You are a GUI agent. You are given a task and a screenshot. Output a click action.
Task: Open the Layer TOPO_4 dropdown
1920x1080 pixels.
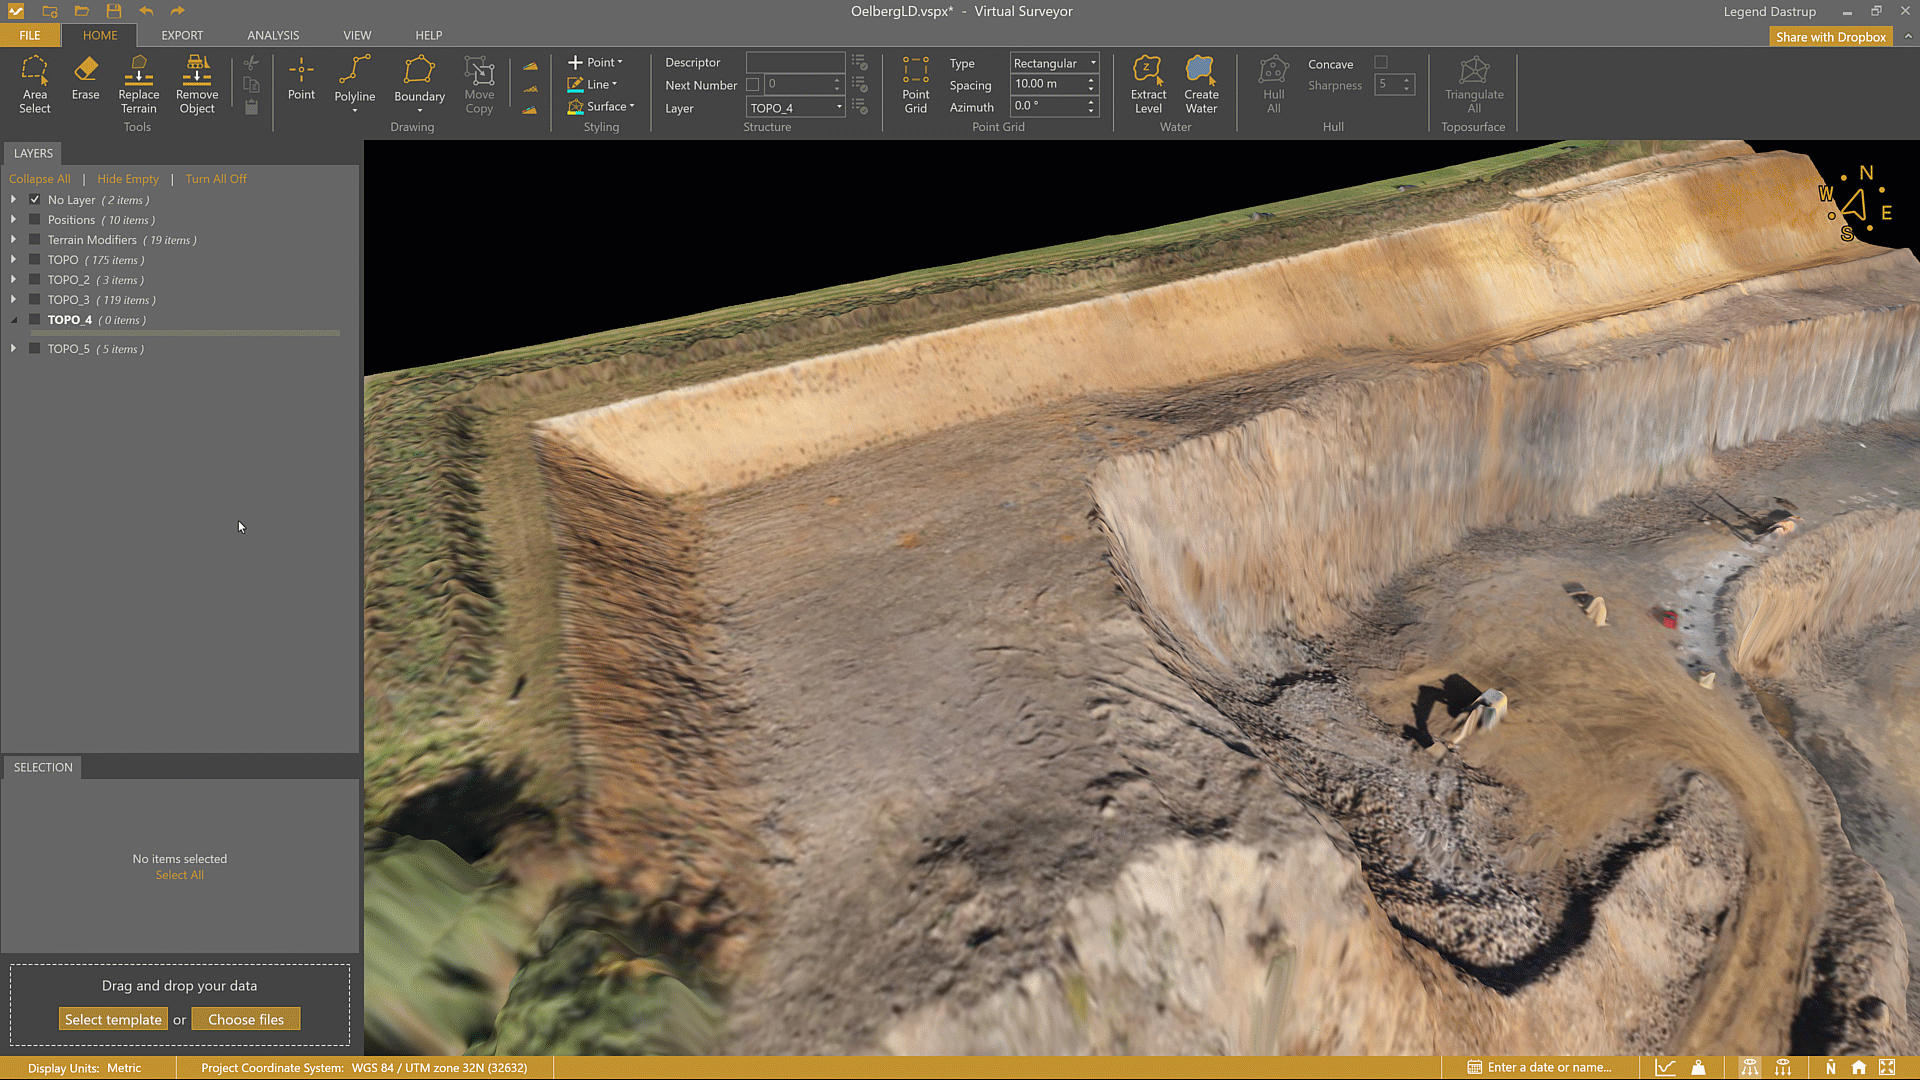(796, 108)
